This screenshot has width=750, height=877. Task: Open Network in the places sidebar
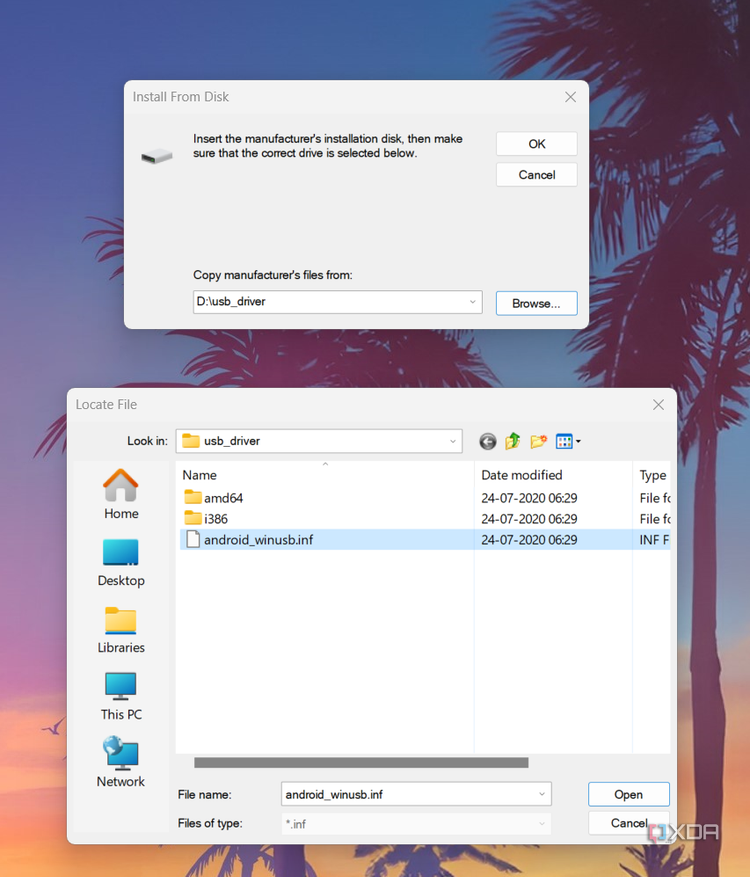(x=121, y=762)
